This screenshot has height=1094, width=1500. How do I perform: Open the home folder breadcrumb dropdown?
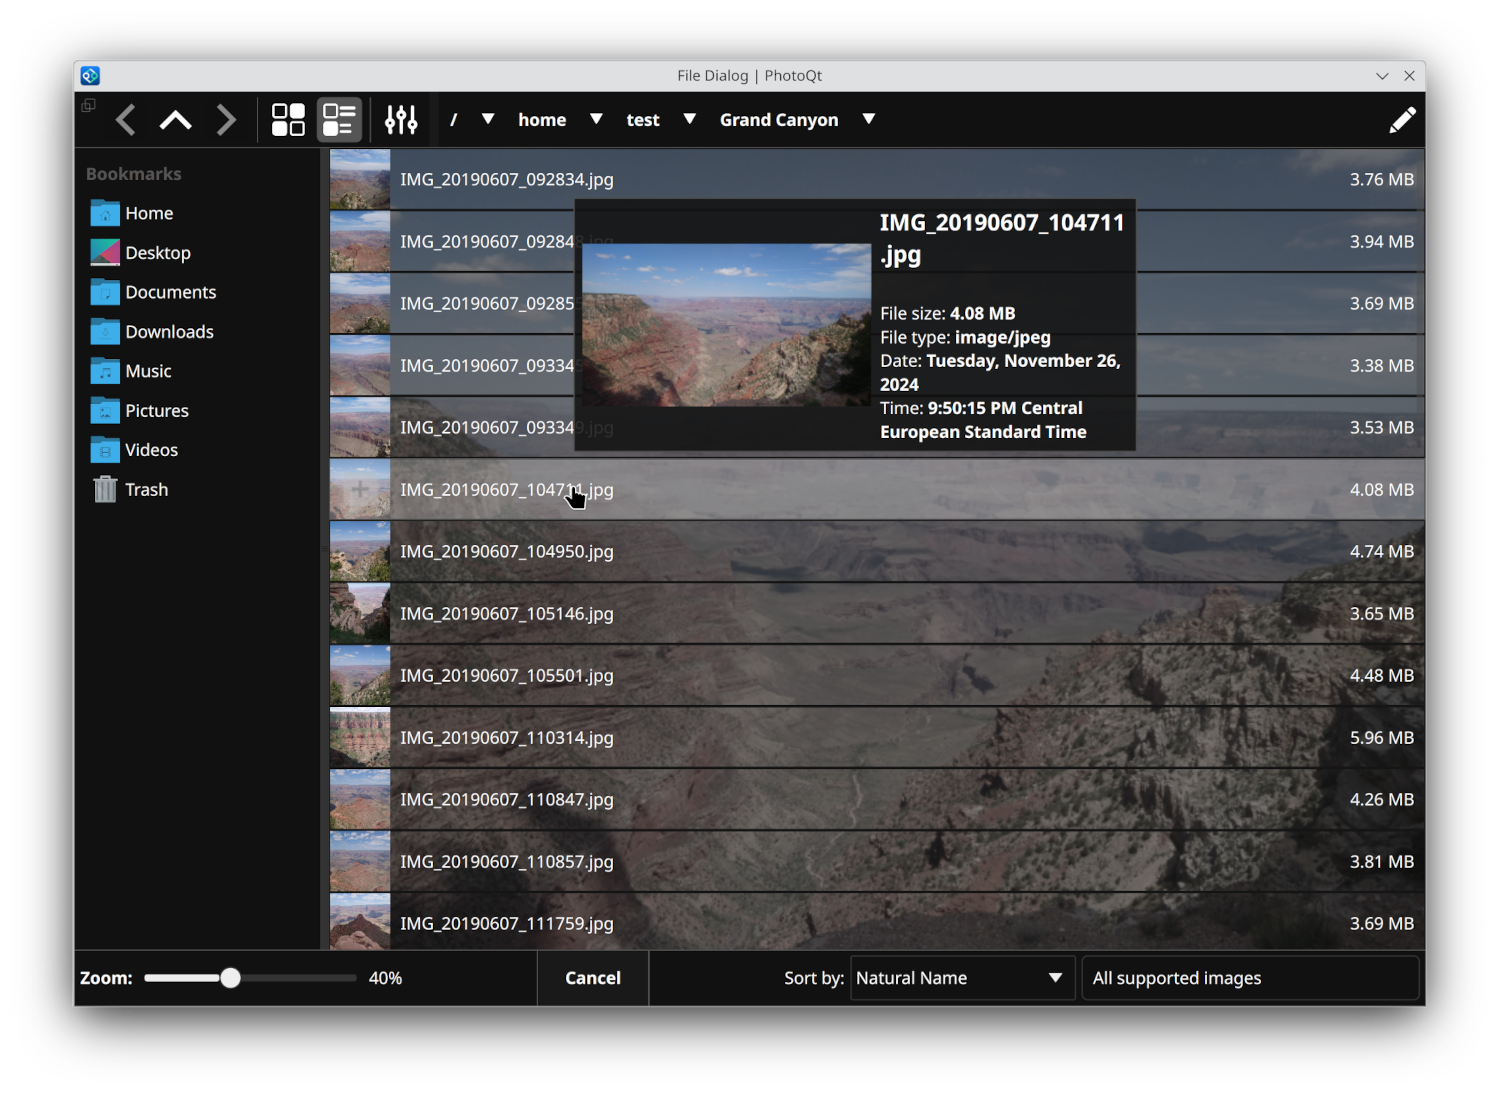[x=596, y=119]
